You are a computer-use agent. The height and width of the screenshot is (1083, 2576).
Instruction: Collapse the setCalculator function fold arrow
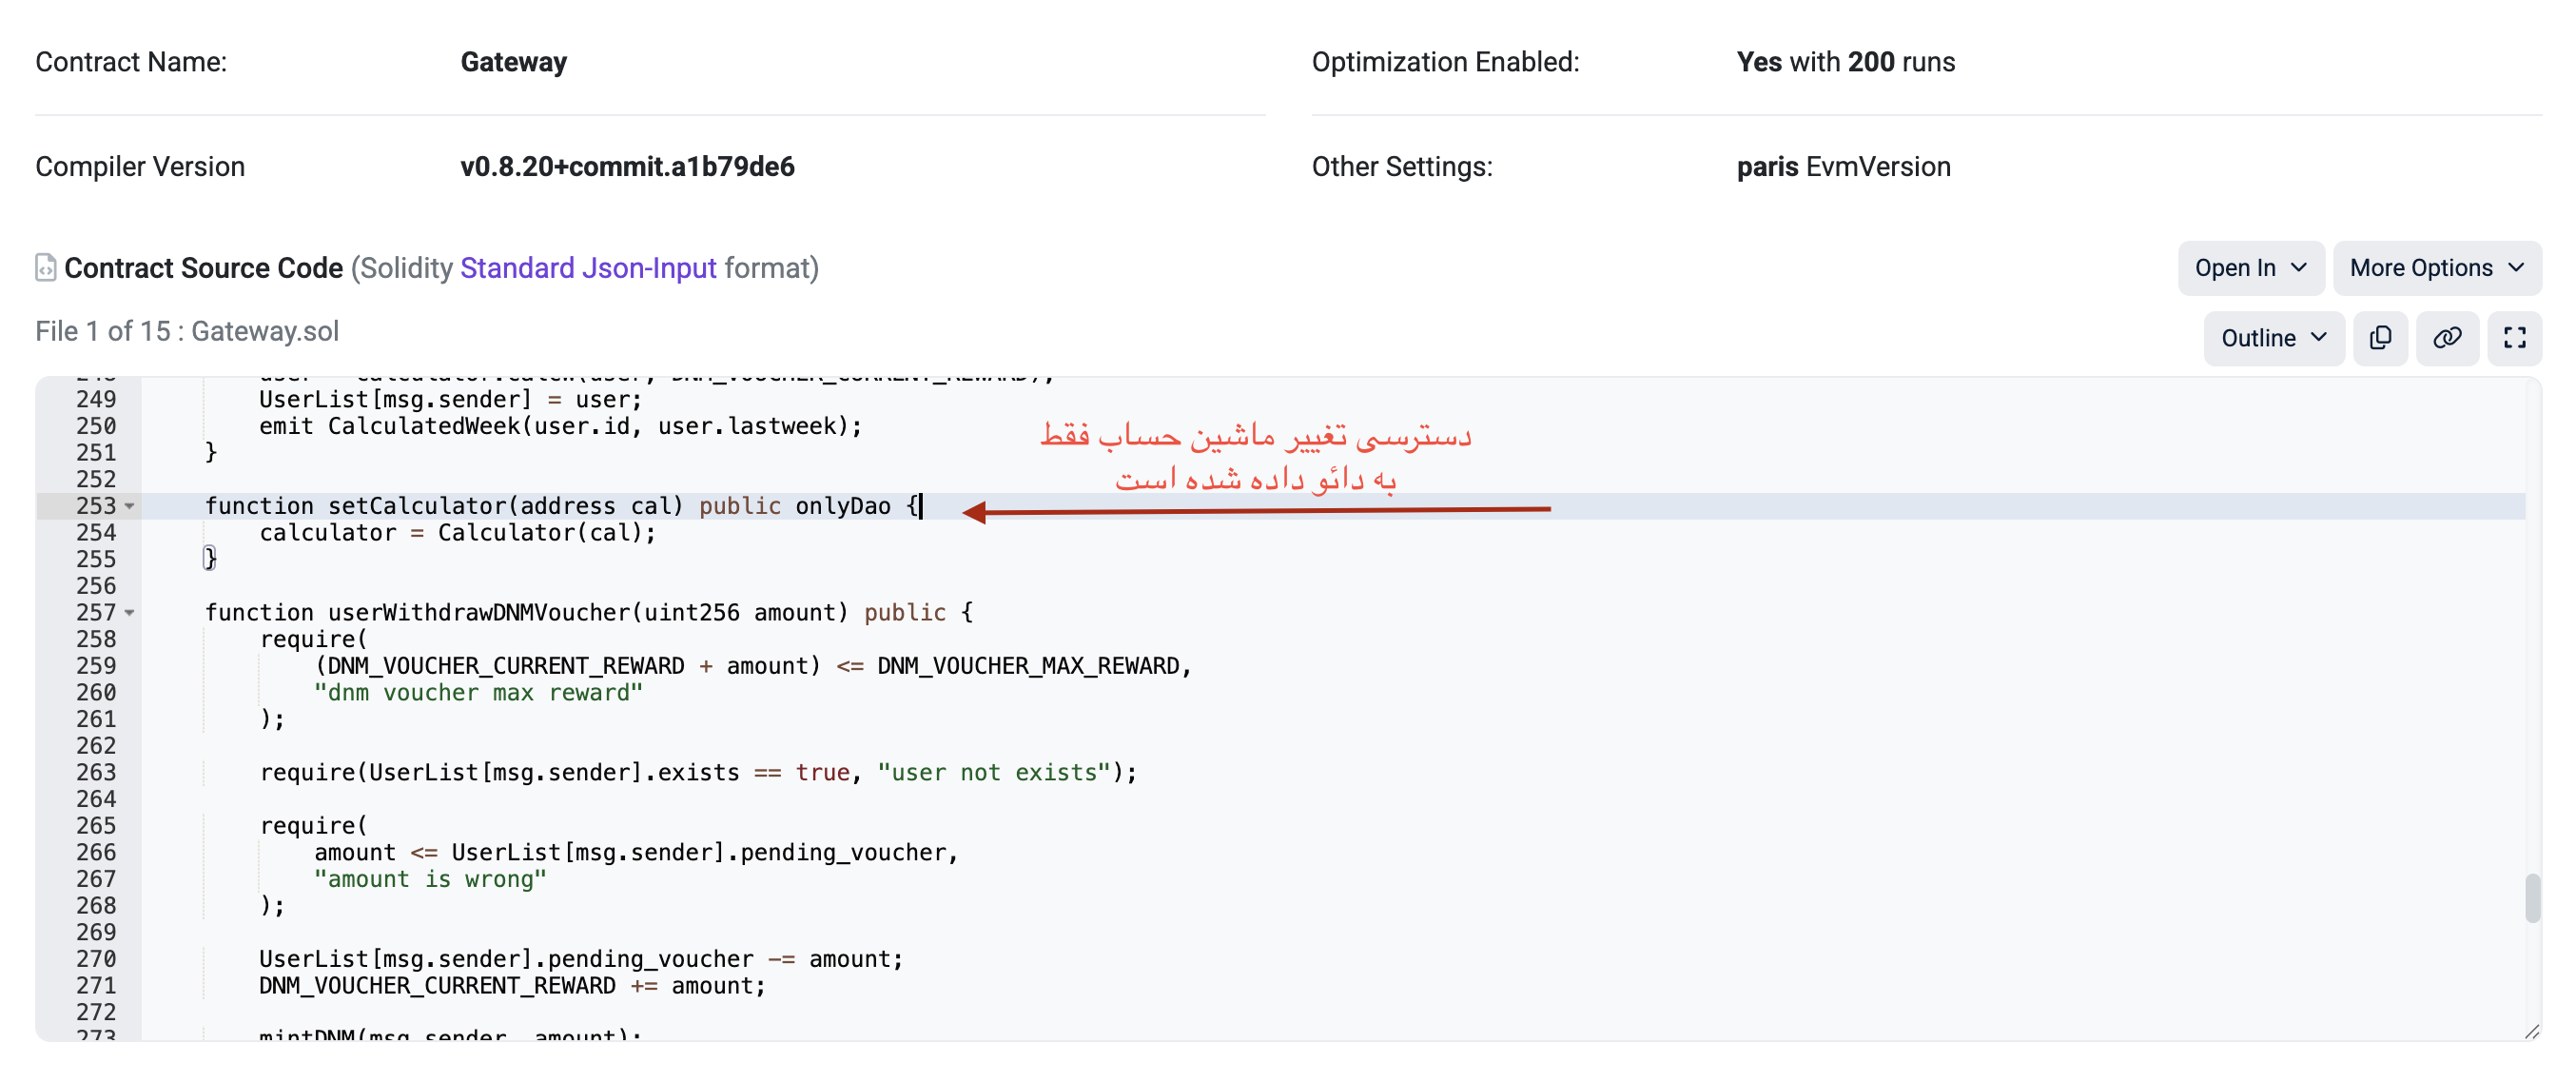point(130,507)
